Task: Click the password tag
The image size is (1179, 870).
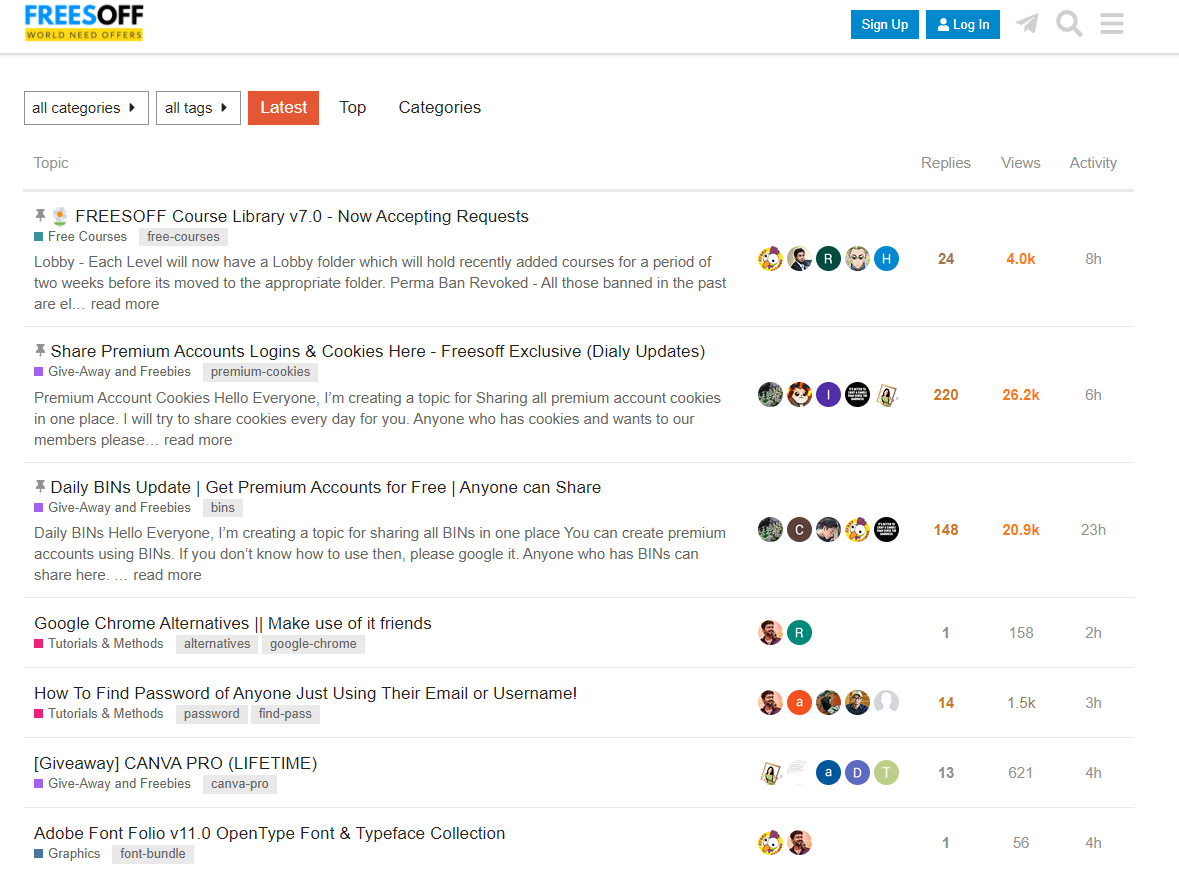Action: pyautogui.click(x=211, y=714)
